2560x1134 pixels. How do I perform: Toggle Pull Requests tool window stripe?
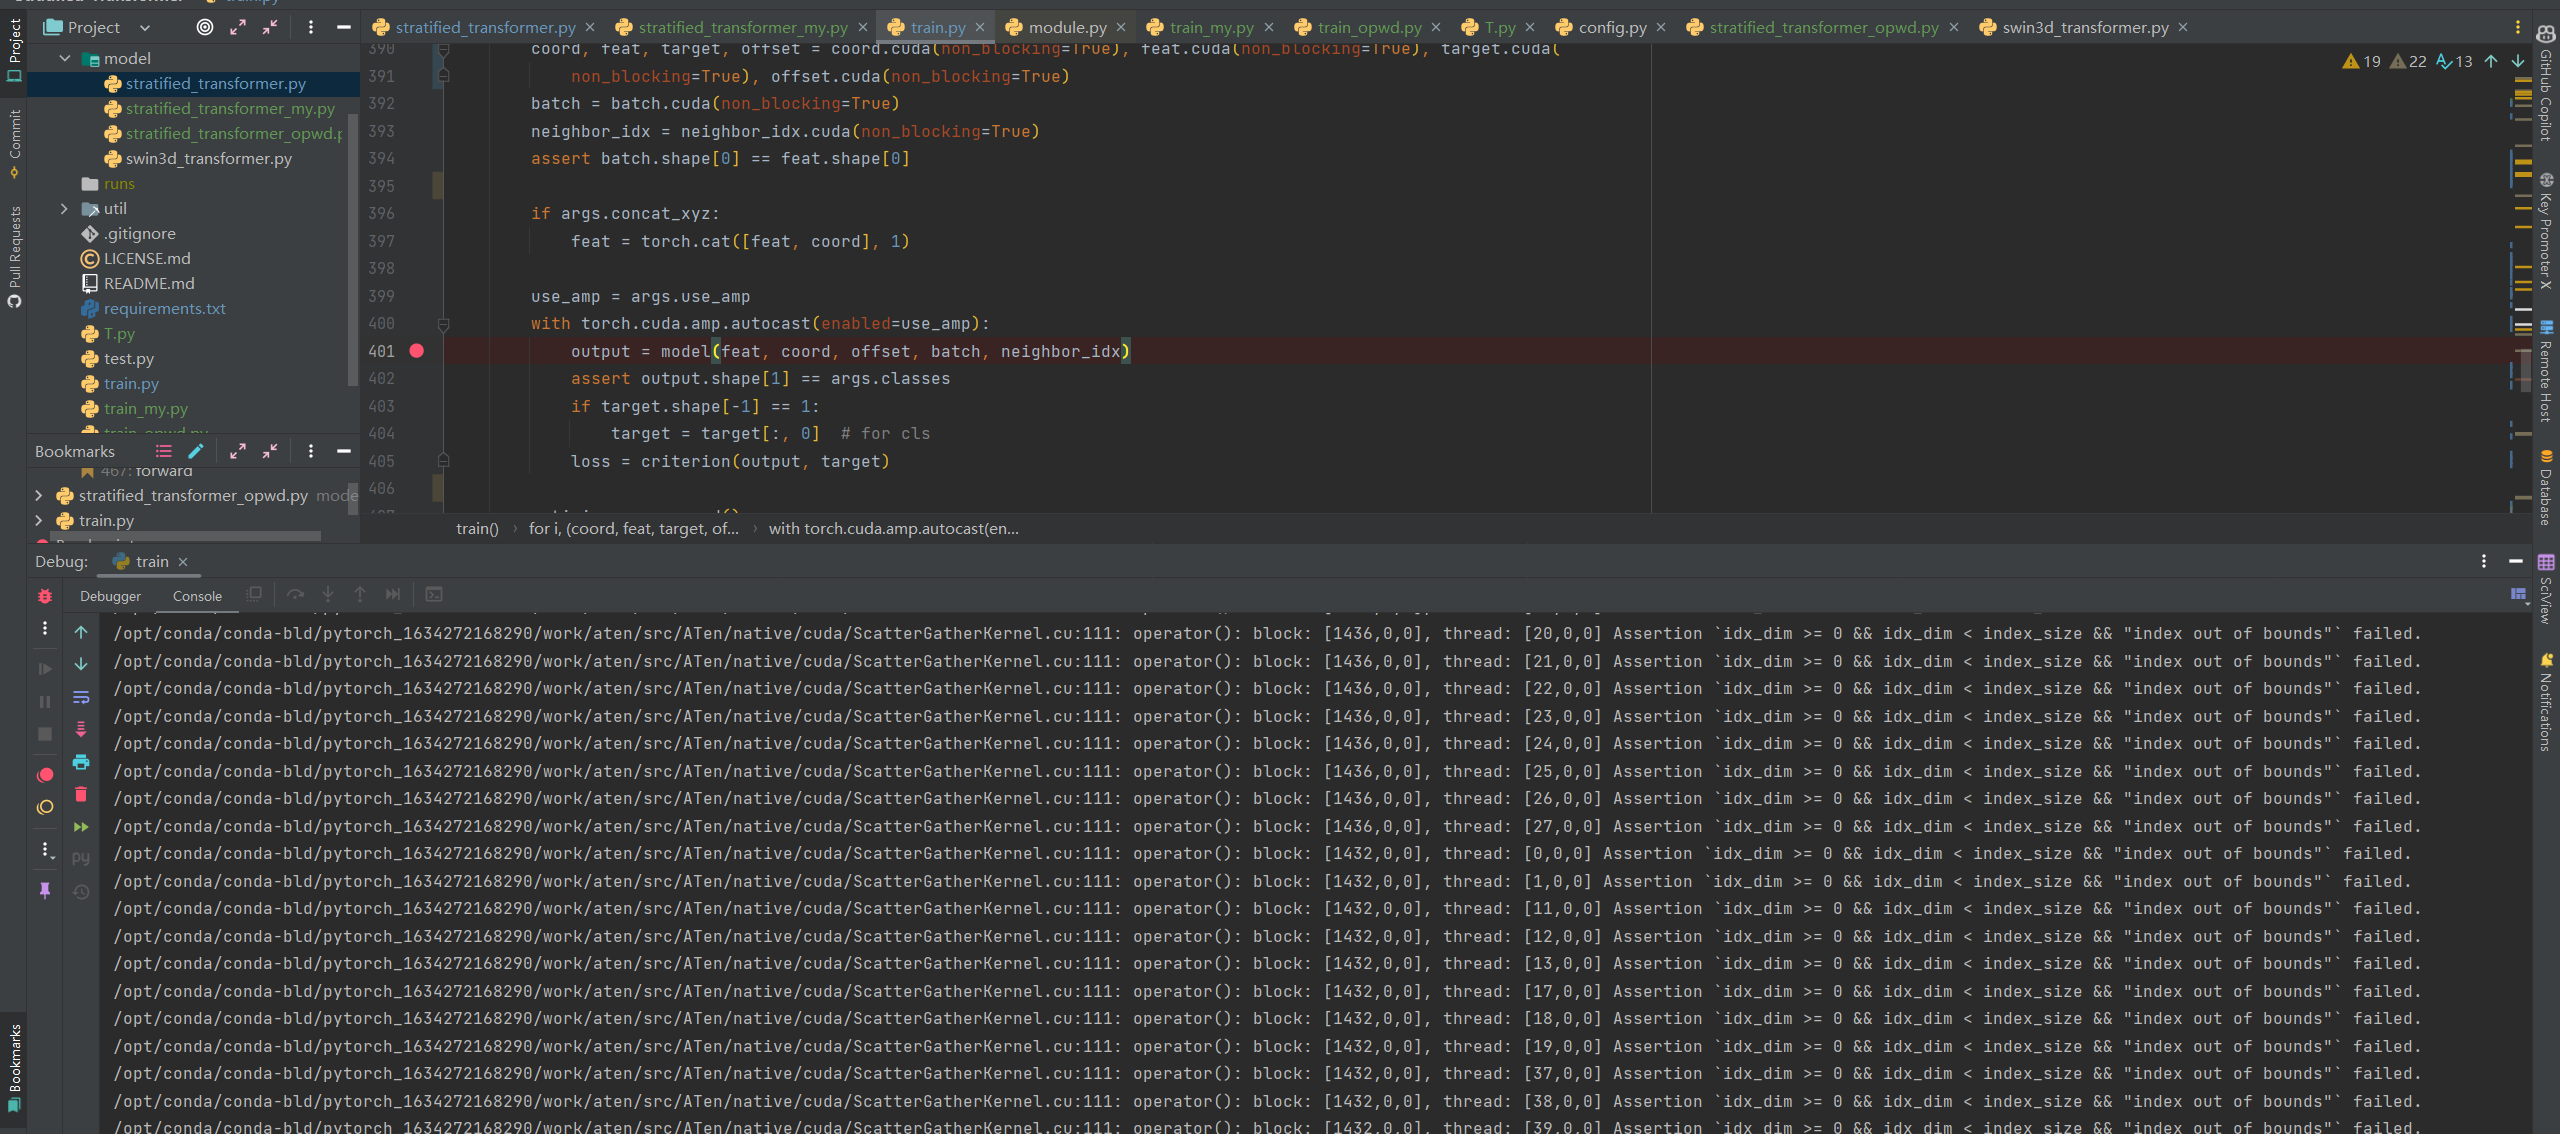pyautogui.click(x=14, y=257)
